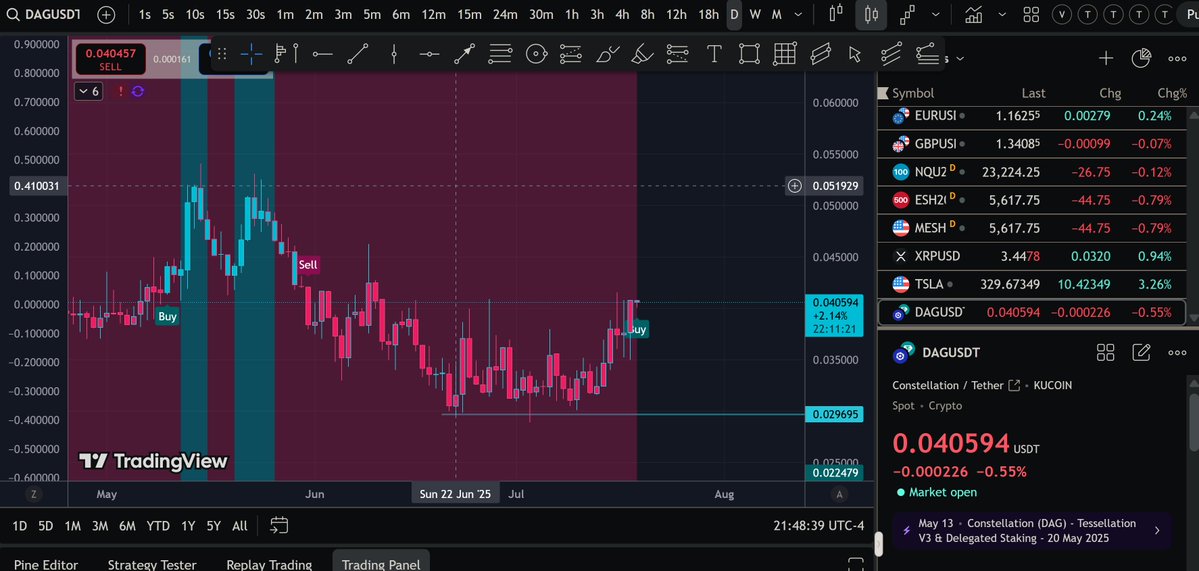Click the plus on the 0.051929 price label
Viewport: 1199px width, 571px height.
coord(794,186)
